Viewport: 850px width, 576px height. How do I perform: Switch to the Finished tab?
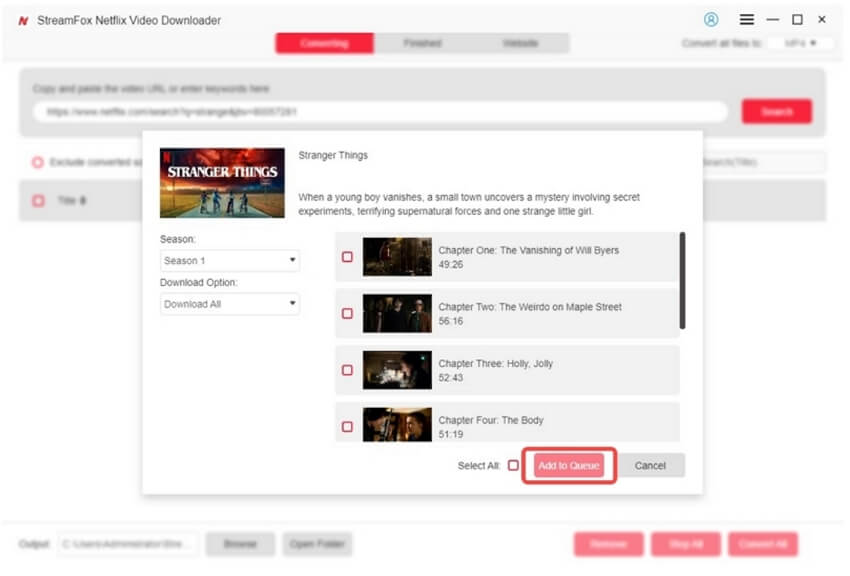click(x=422, y=43)
